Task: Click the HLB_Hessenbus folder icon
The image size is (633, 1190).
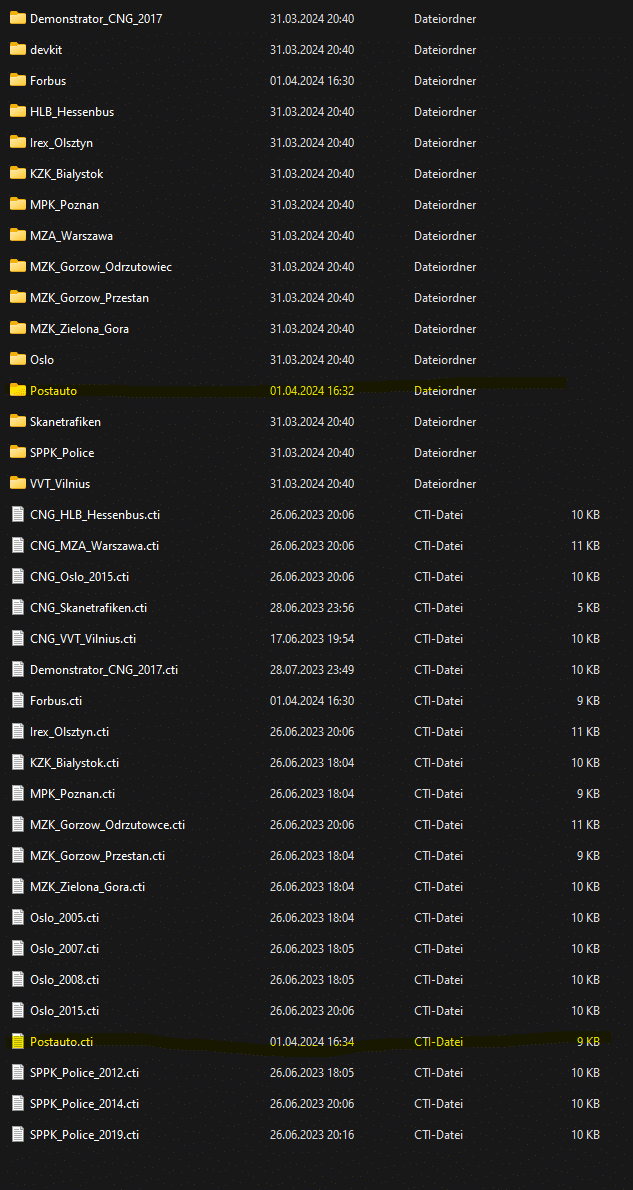Action: (17, 111)
